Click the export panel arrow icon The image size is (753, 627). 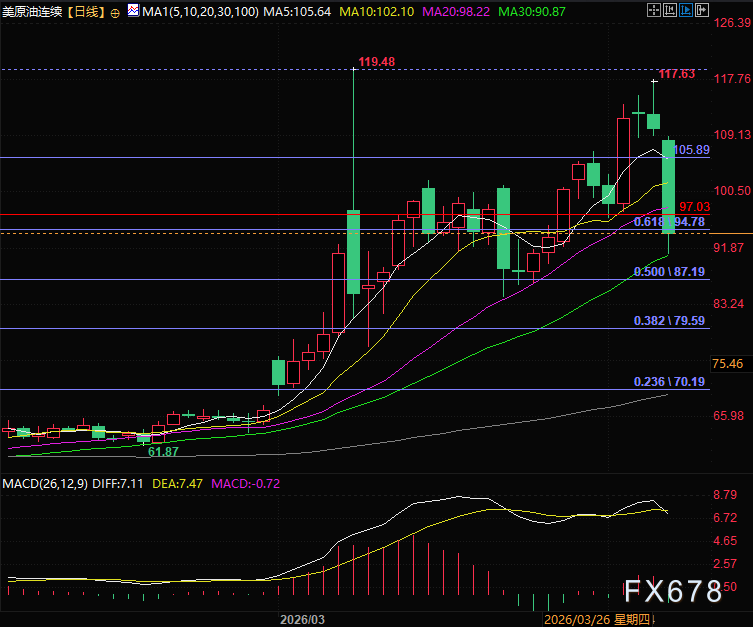point(702,10)
